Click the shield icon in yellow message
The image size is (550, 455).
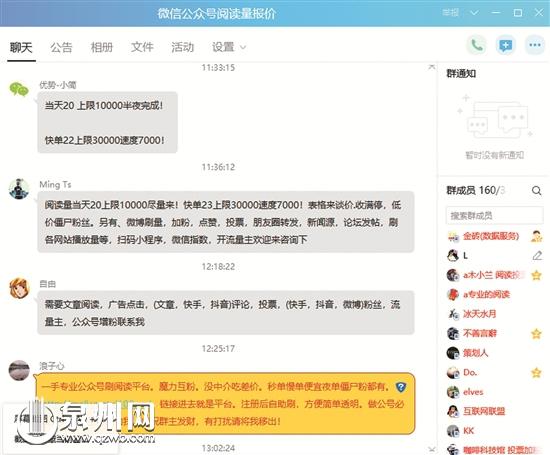[401, 387]
